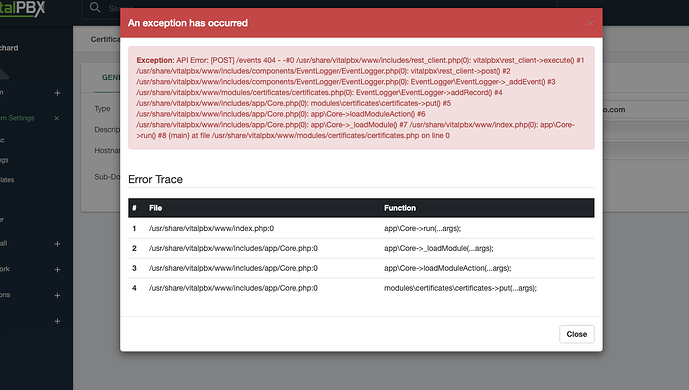Open the Certificates page title tab
The width and height of the screenshot is (689, 390).
pyautogui.click(x=105, y=40)
